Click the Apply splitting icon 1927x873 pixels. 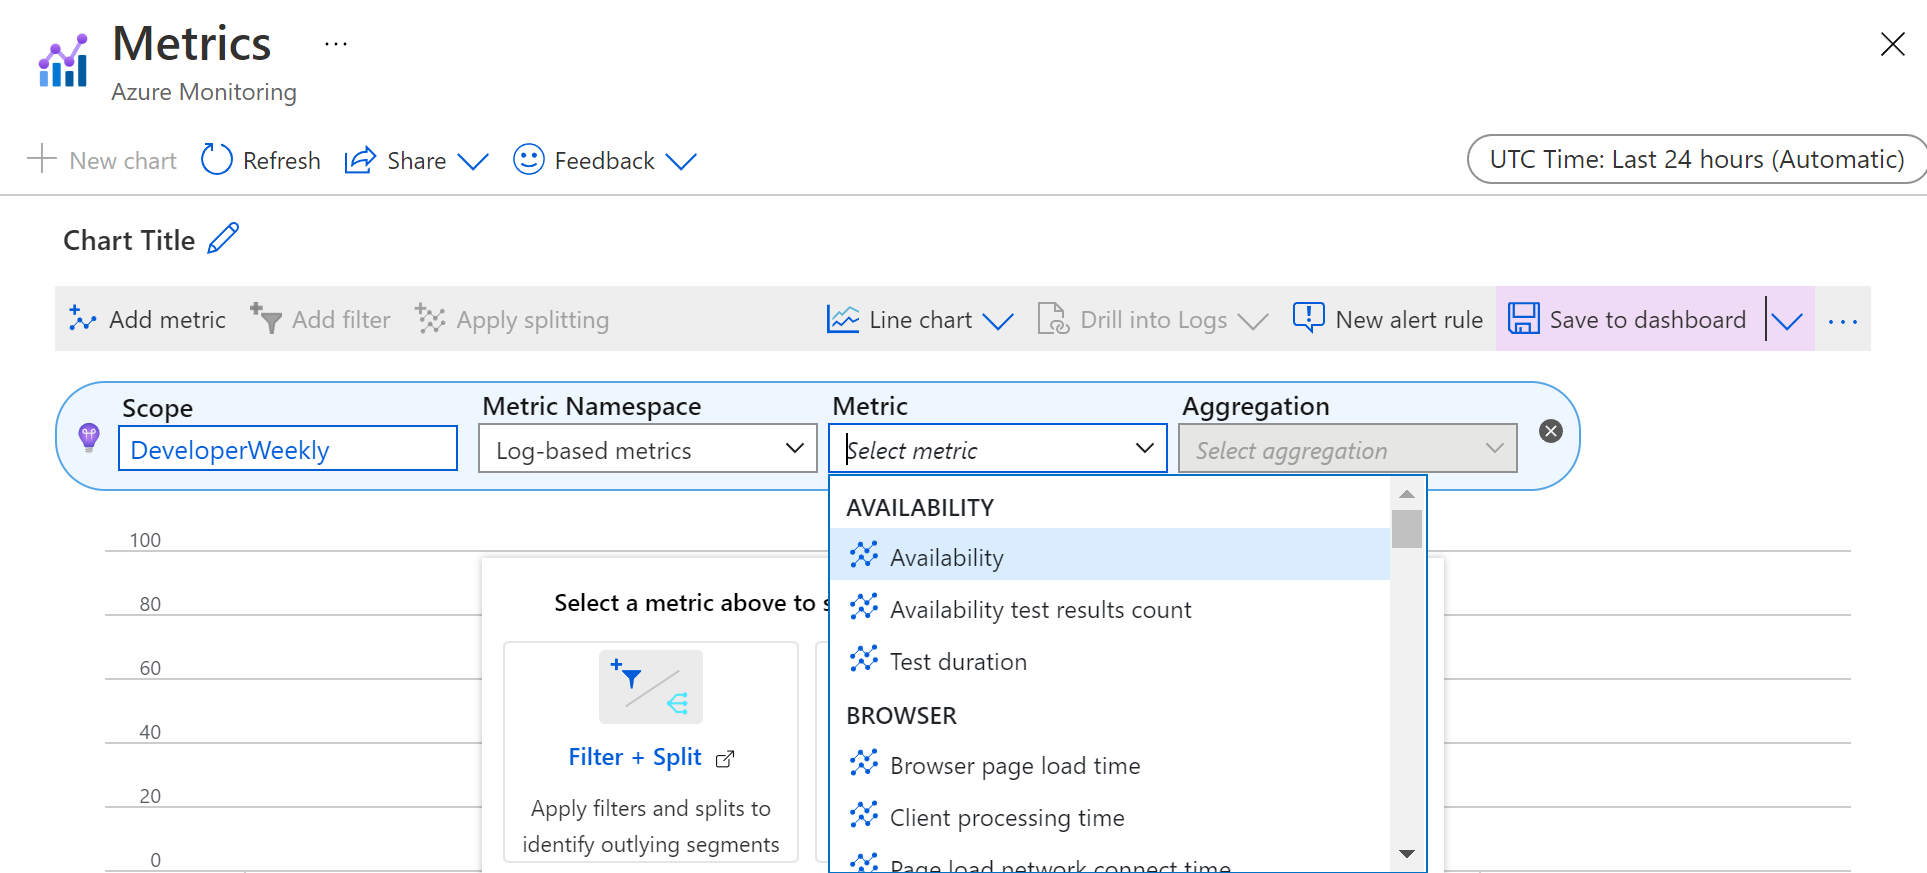pos(430,319)
